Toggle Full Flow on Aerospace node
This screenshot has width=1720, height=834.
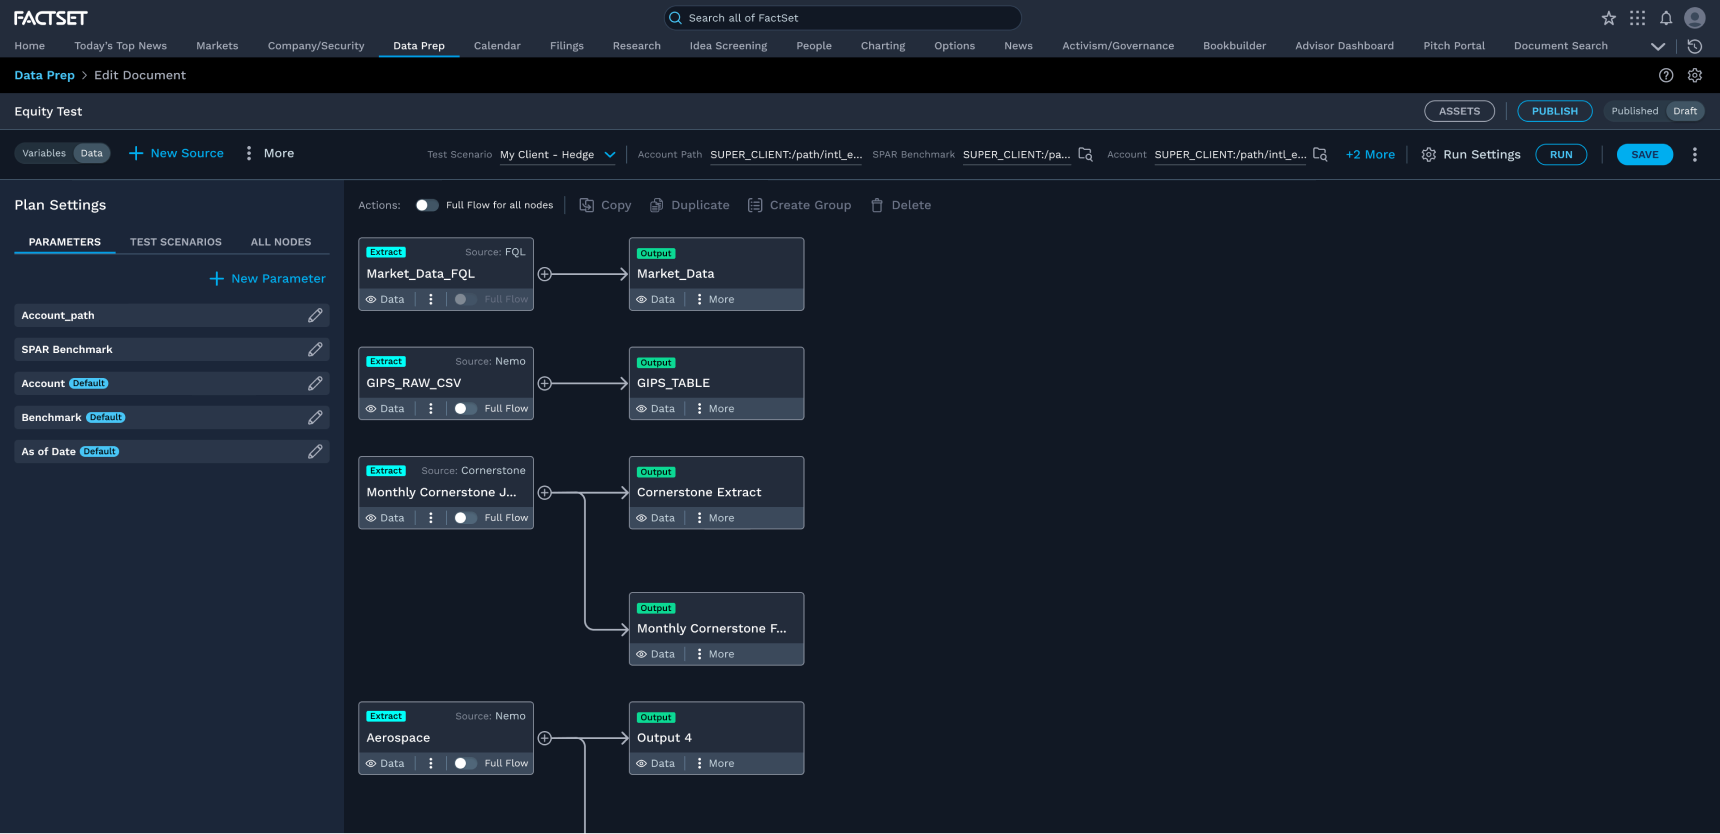[465, 763]
